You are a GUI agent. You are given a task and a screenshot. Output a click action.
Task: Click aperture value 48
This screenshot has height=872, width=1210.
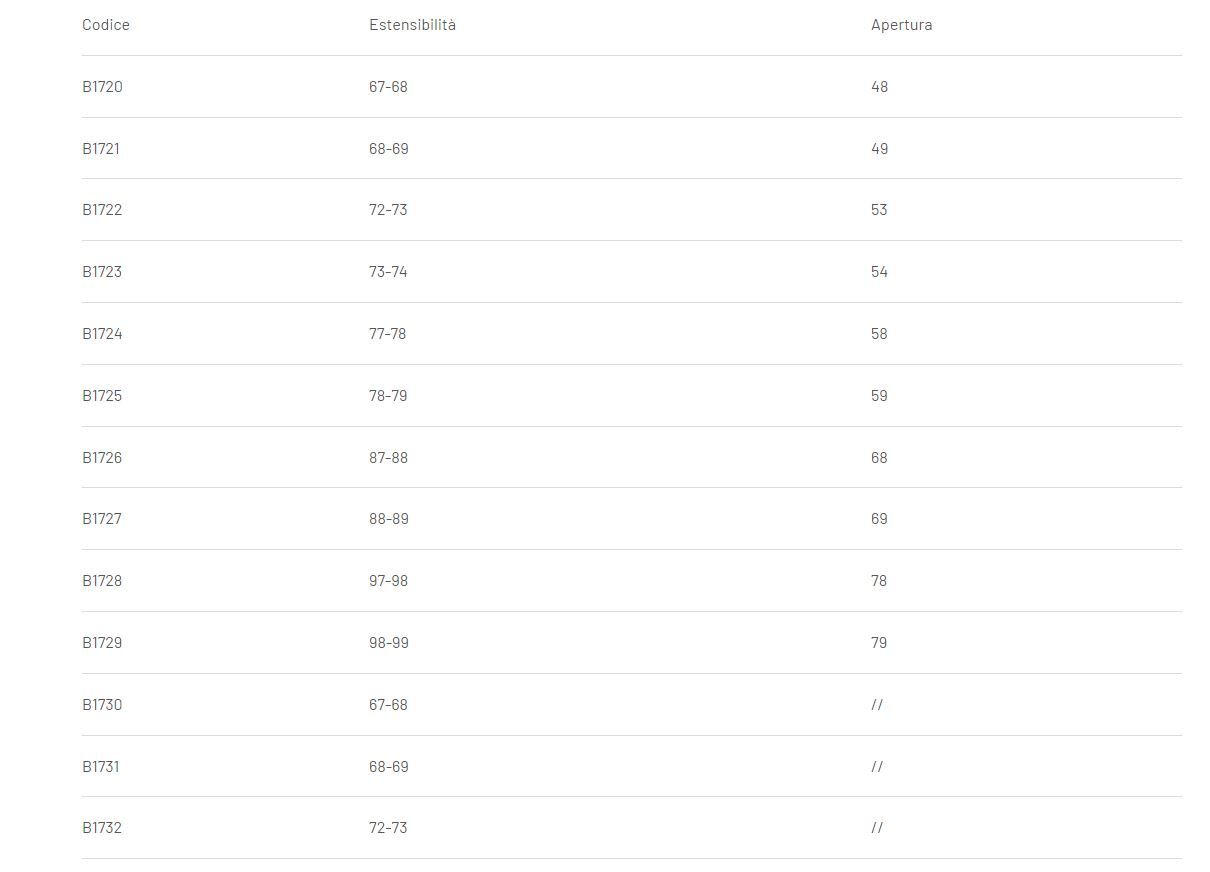point(879,87)
